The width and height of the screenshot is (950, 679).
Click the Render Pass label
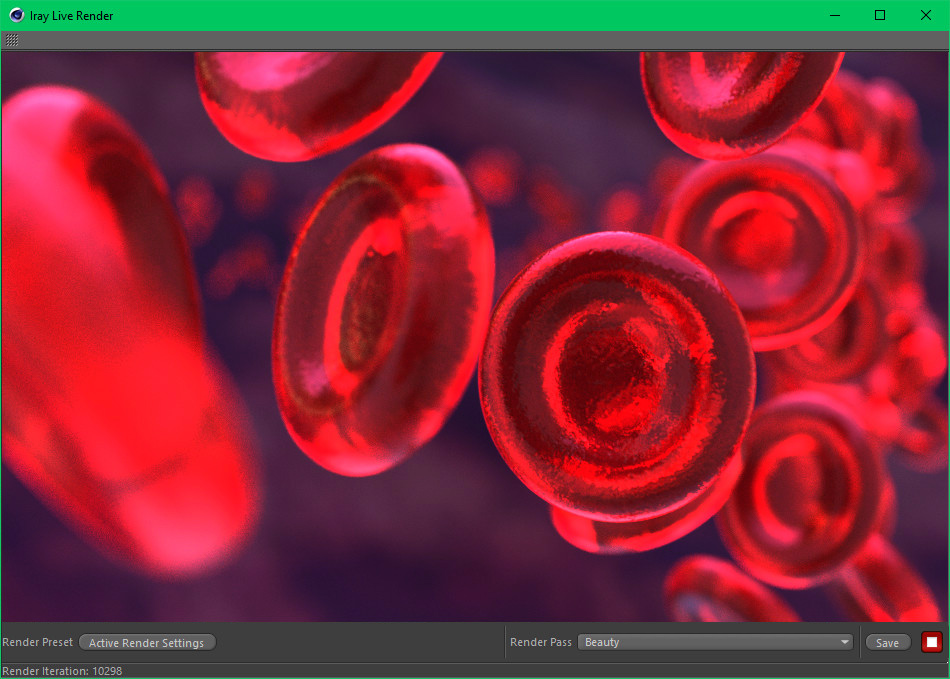coord(540,642)
